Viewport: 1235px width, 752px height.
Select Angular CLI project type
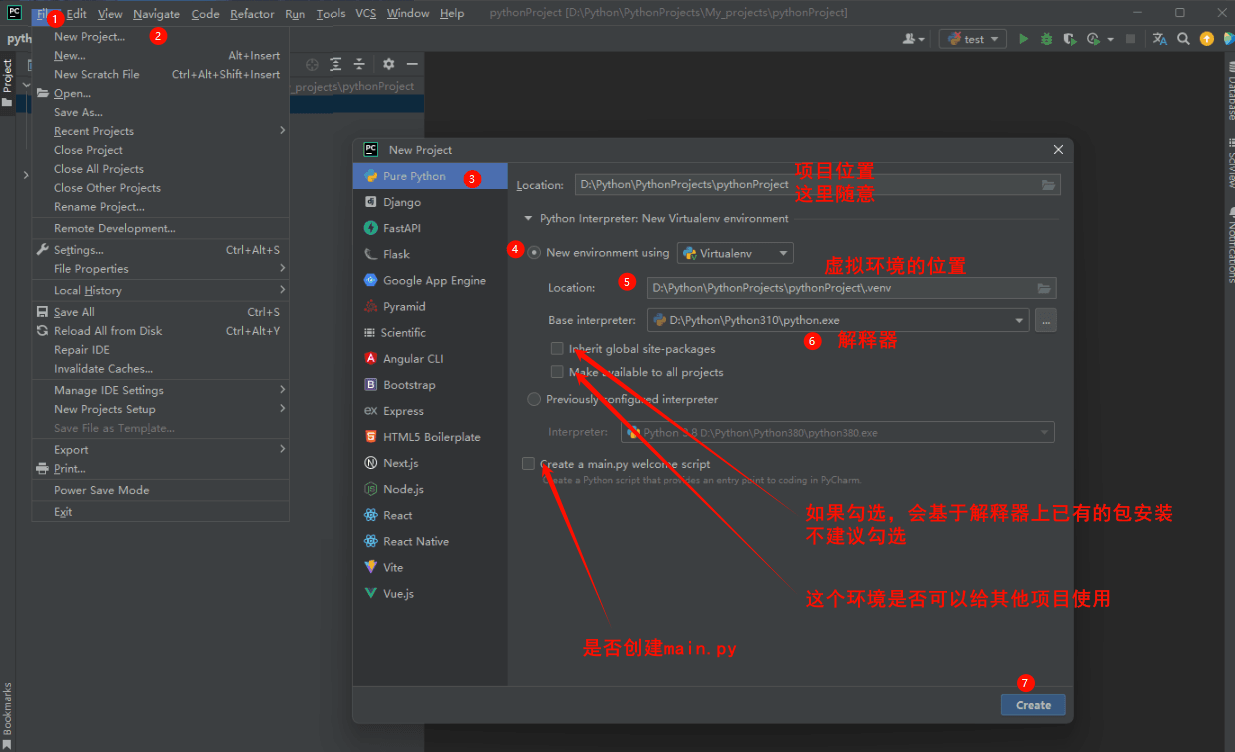click(430, 359)
